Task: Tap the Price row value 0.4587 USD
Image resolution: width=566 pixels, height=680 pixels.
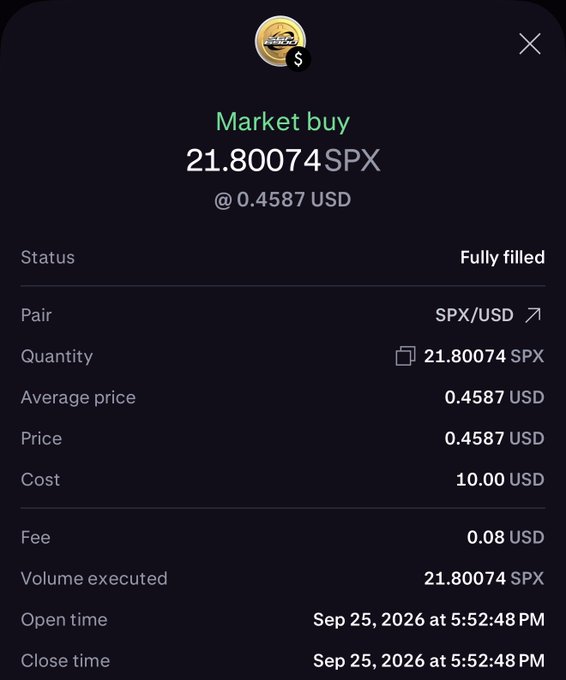Action: pos(494,438)
